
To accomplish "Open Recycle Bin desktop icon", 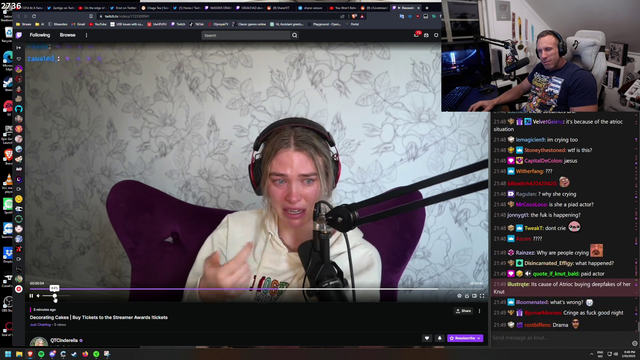I will pos(8,34).
